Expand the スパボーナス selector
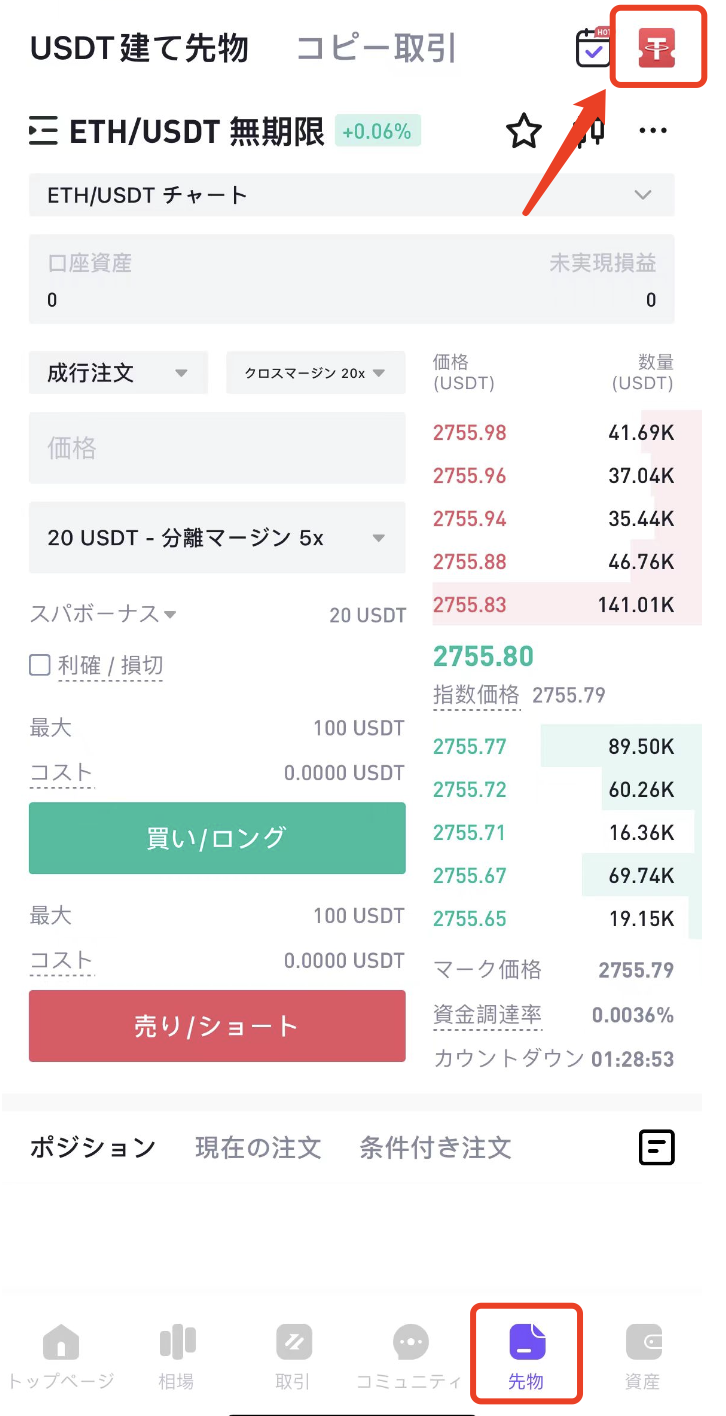 click(x=103, y=614)
